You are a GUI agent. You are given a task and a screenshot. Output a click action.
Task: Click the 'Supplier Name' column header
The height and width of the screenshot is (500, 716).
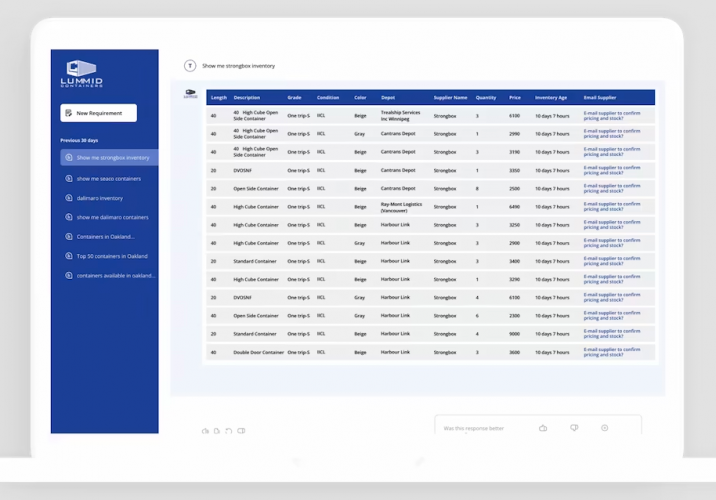pos(450,98)
